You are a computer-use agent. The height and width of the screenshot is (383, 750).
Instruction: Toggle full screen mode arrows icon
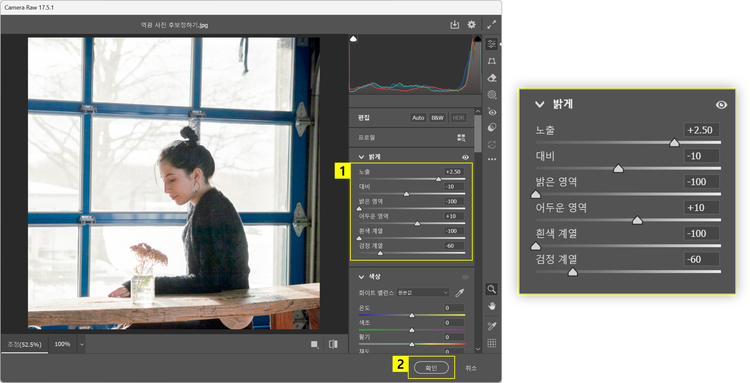492,25
